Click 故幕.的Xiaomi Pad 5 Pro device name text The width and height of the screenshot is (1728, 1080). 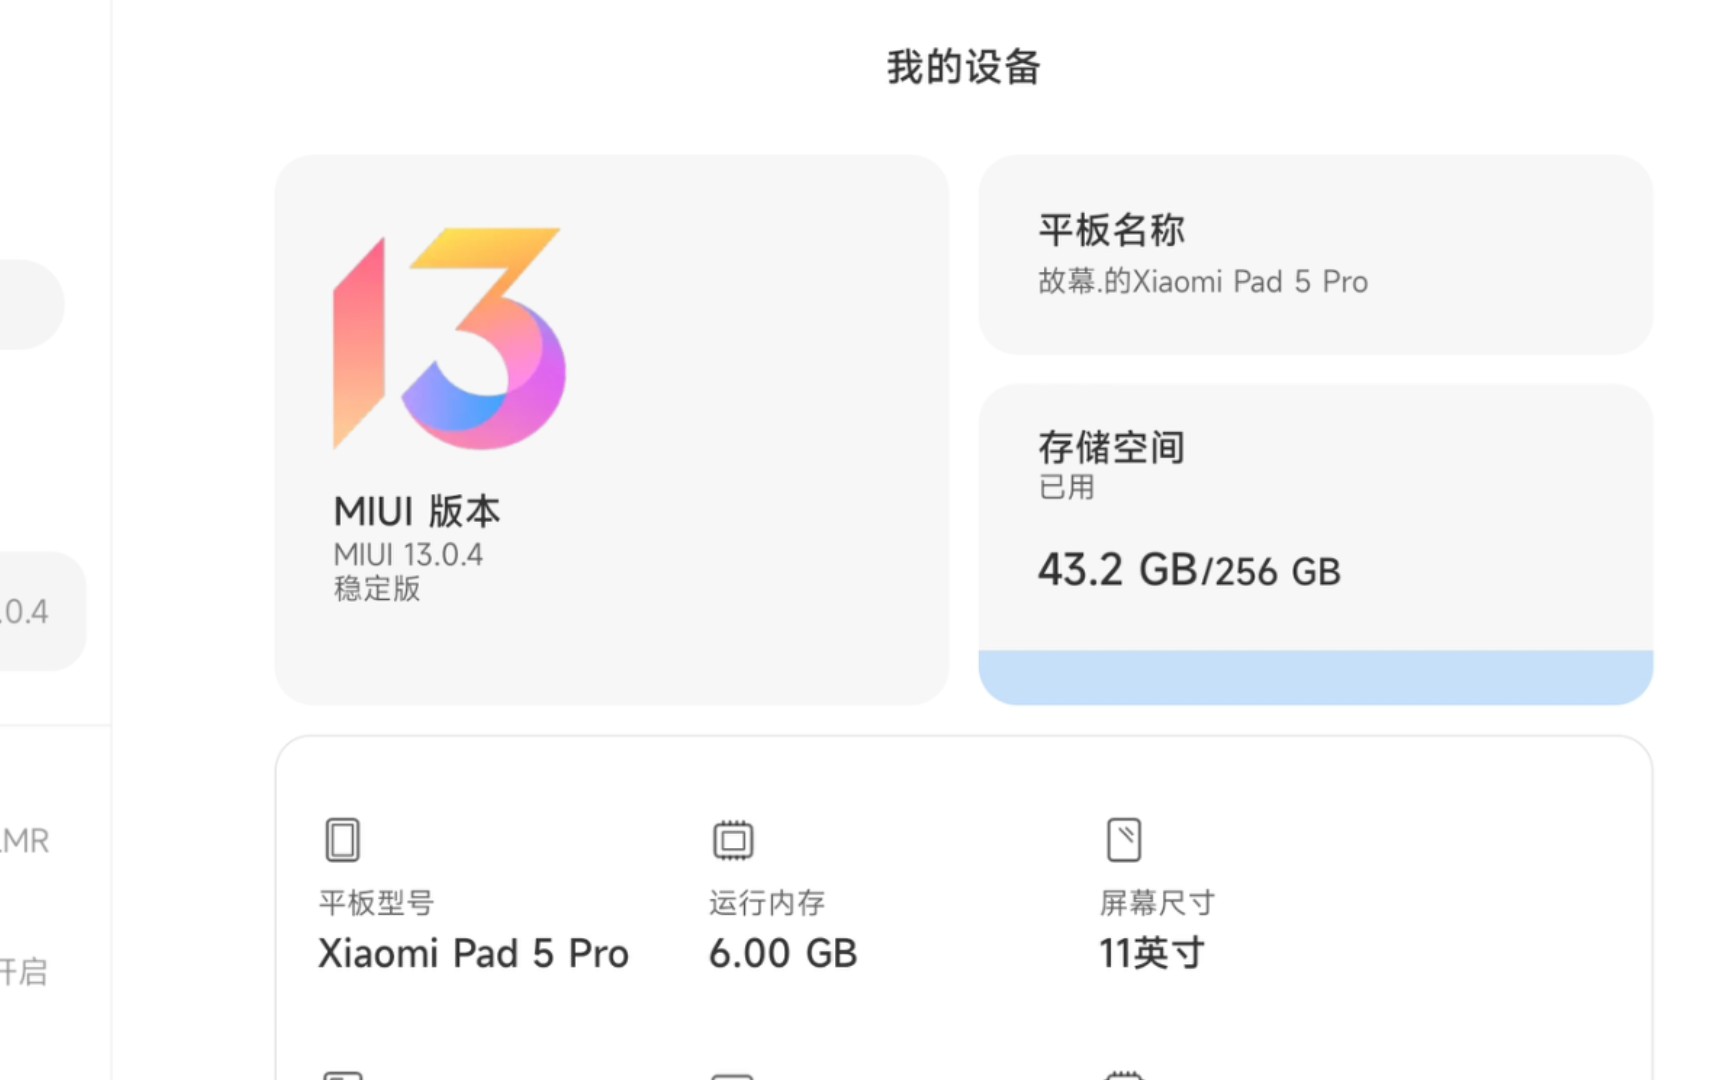(x=1202, y=281)
